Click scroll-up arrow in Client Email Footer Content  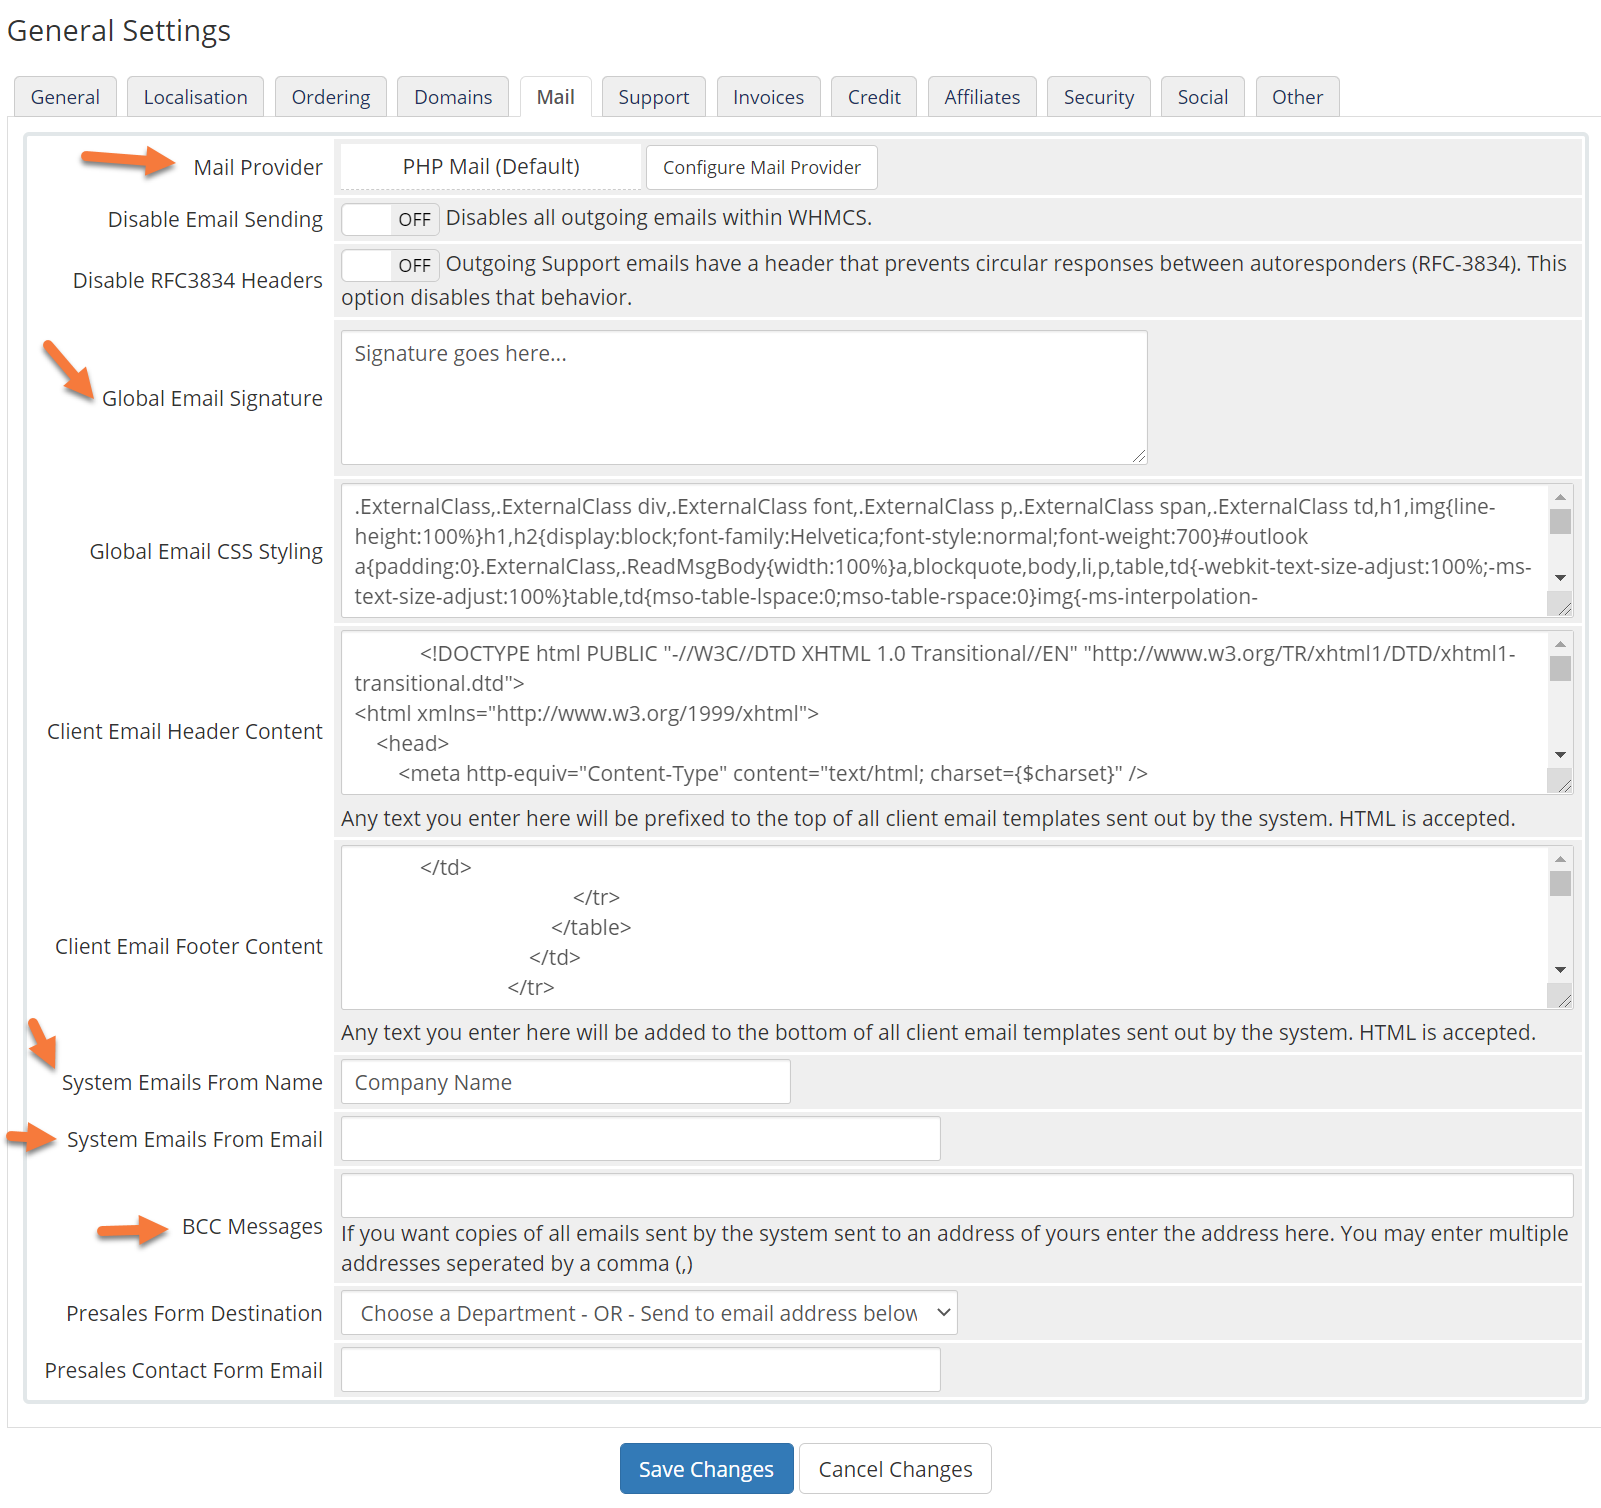[x=1560, y=859]
